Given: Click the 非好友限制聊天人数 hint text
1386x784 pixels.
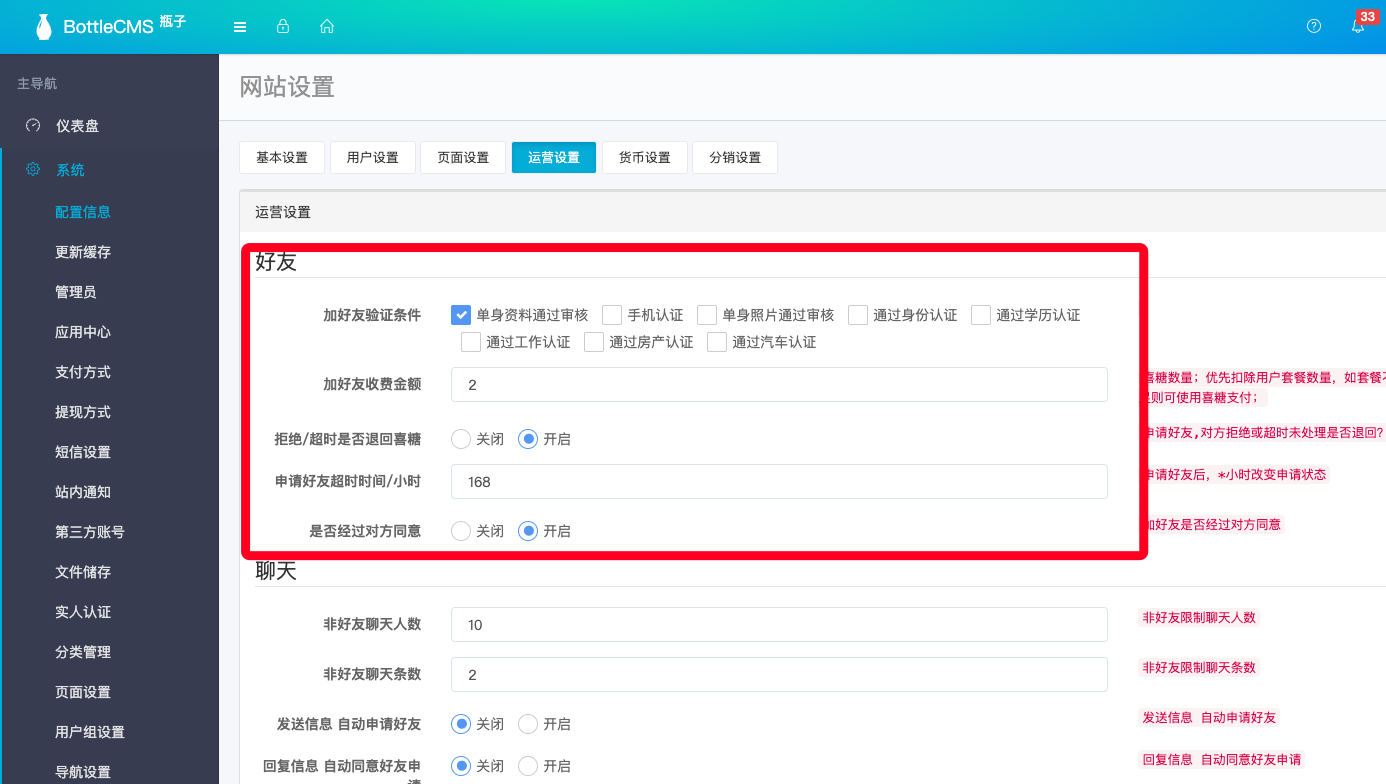Looking at the screenshot, I should point(1198,617).
